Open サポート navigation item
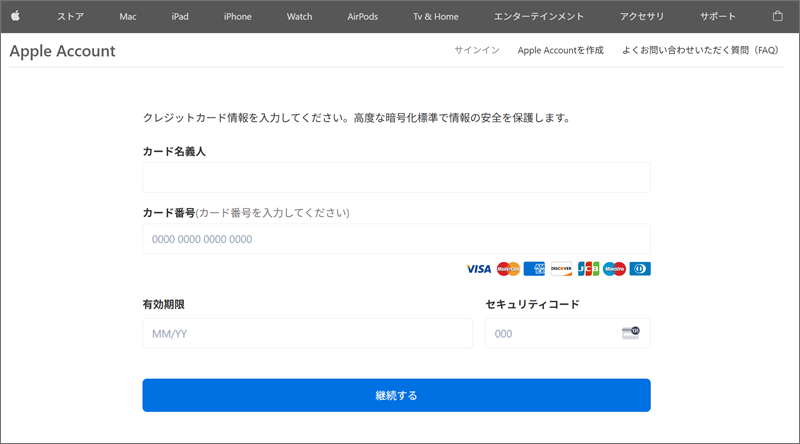The width and height of the screenshot is (800, 444). click(717, 16)
